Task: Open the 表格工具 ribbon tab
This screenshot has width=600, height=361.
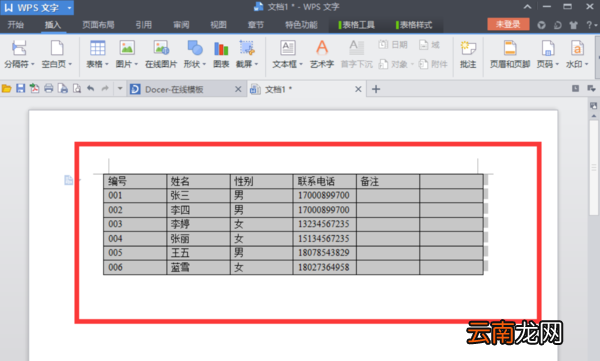Action: (357, 25)
